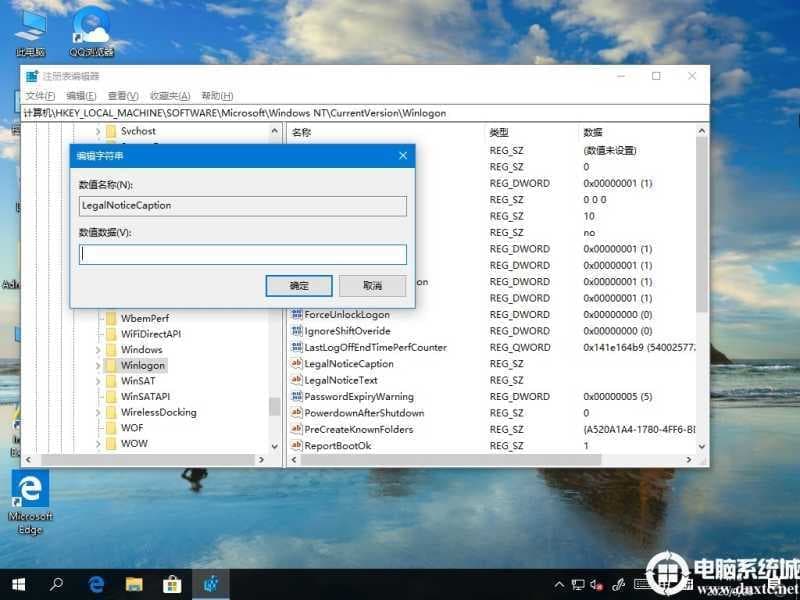Screen dimensions: 800x600
Task: Focus the value data input field
Action: click(243, 255)
